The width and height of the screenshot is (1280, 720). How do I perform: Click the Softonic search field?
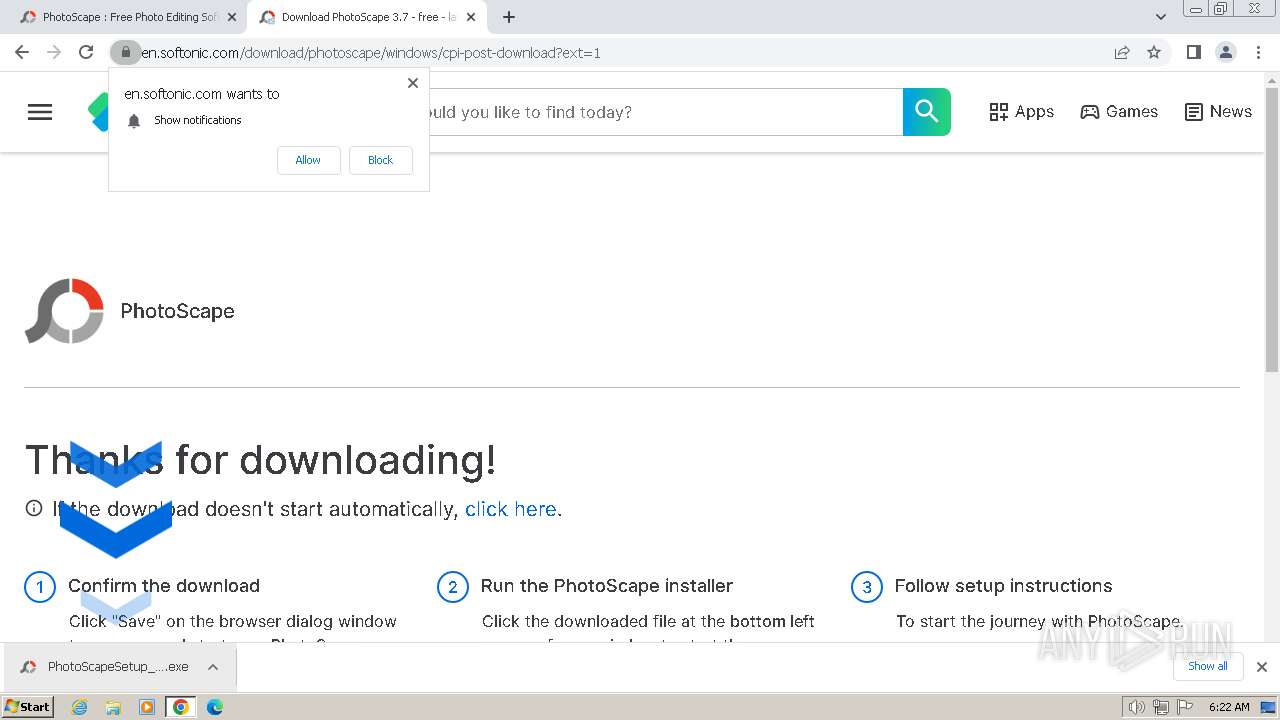665,112
